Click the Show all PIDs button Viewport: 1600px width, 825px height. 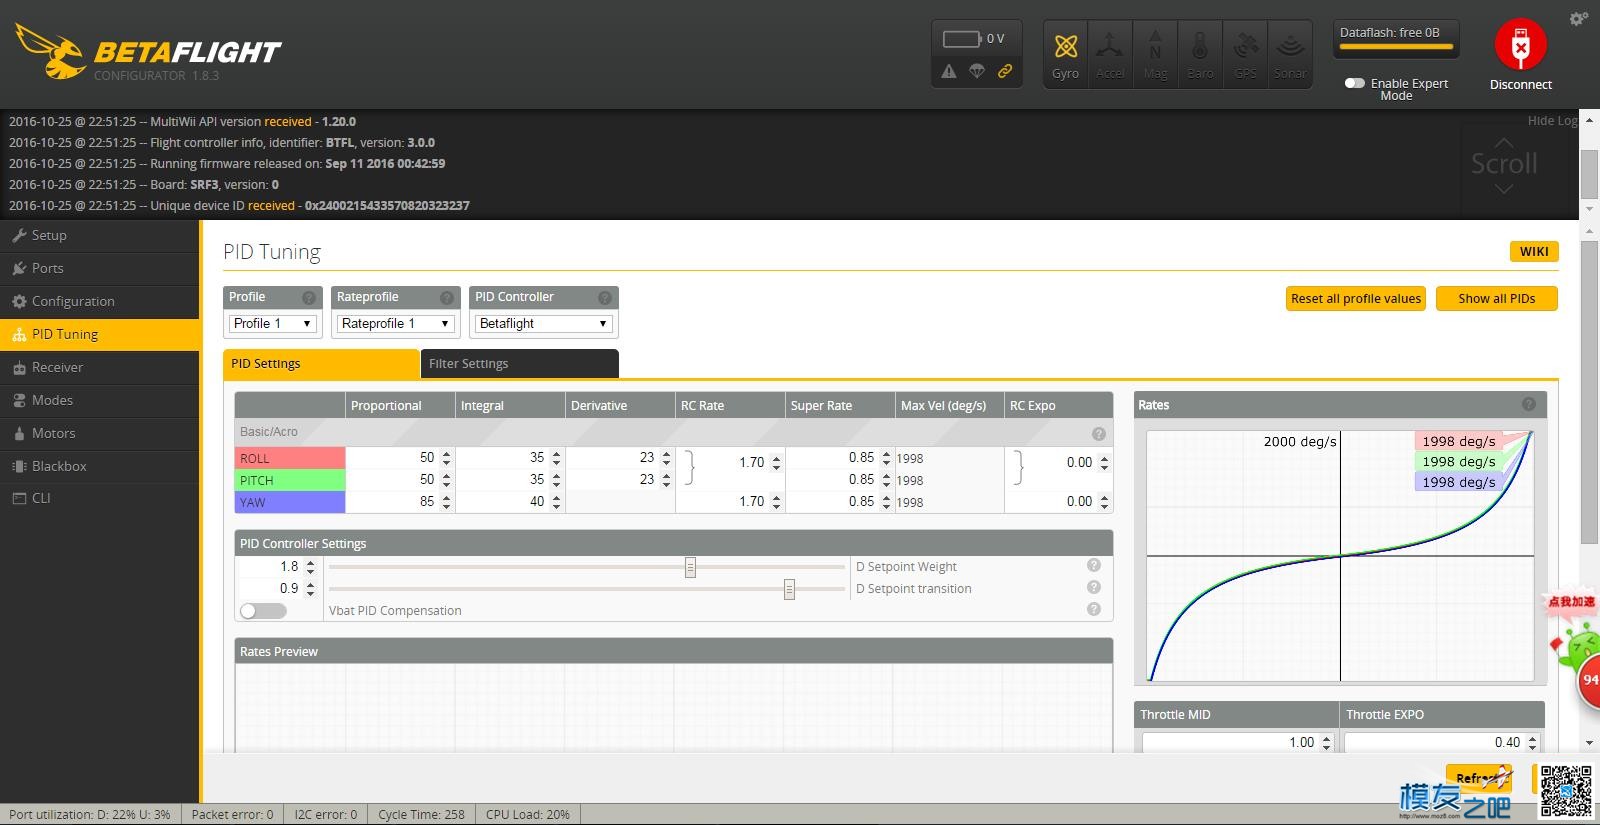tap(1496, 298)
